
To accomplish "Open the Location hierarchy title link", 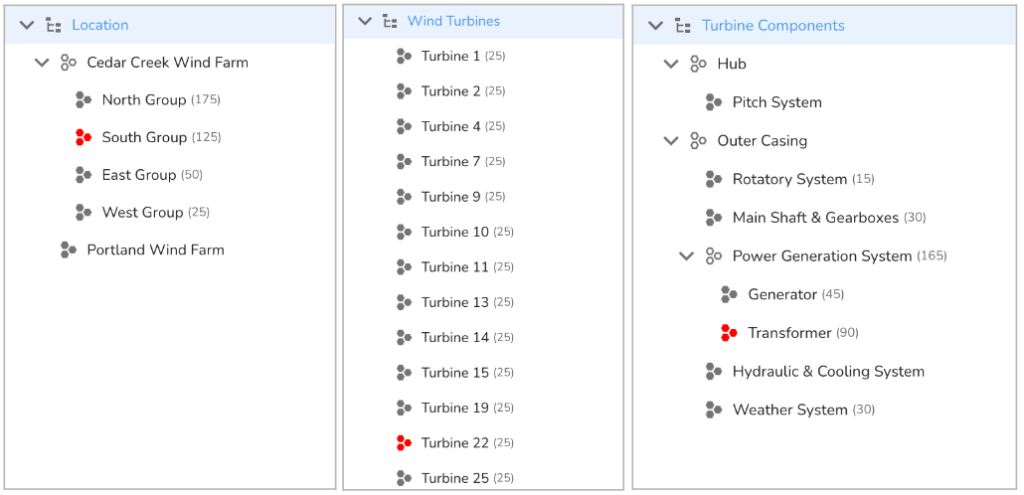I will coord(100,25).
